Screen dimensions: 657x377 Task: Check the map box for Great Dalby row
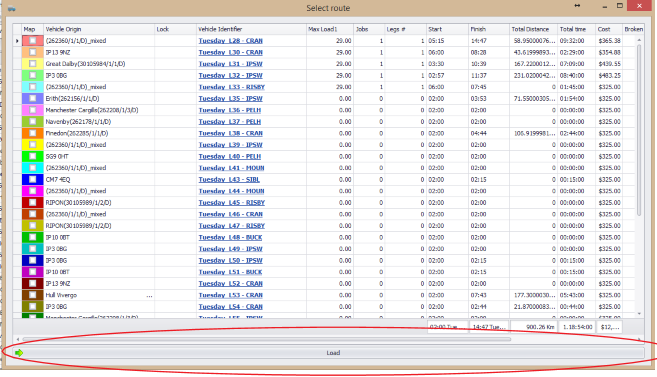[32, 64]
